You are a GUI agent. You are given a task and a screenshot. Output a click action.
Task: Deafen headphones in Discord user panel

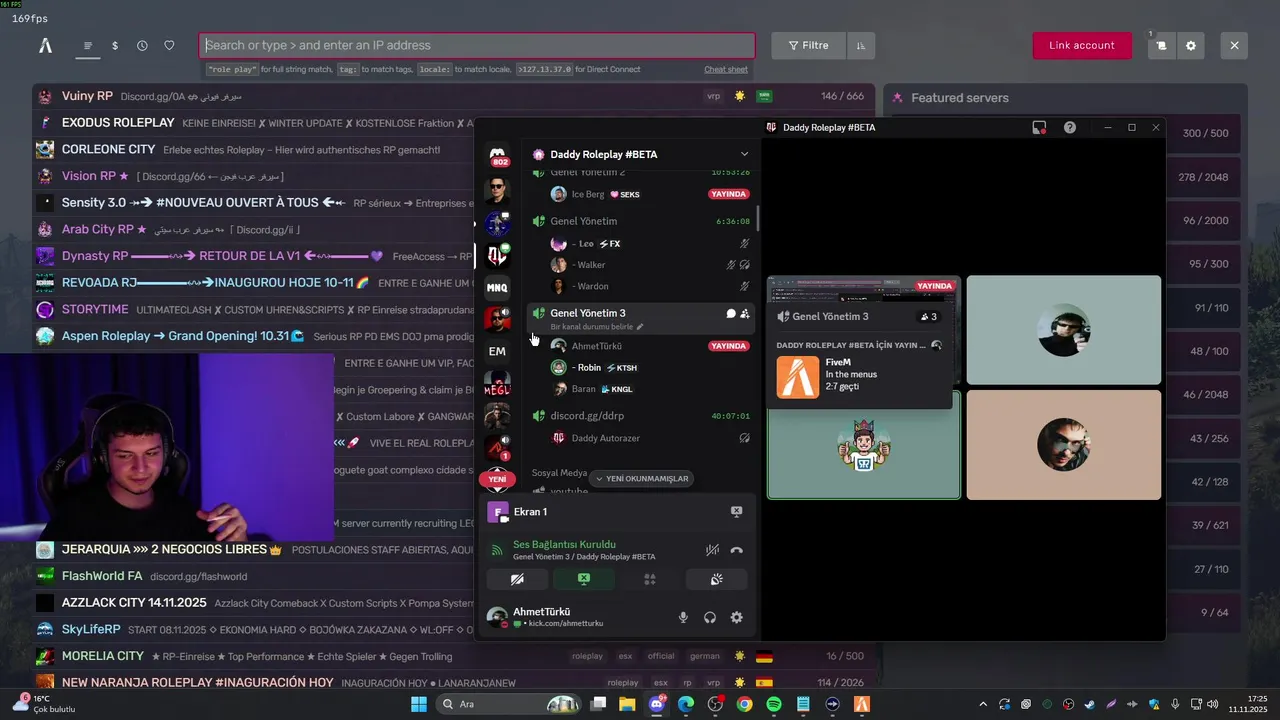710,617
